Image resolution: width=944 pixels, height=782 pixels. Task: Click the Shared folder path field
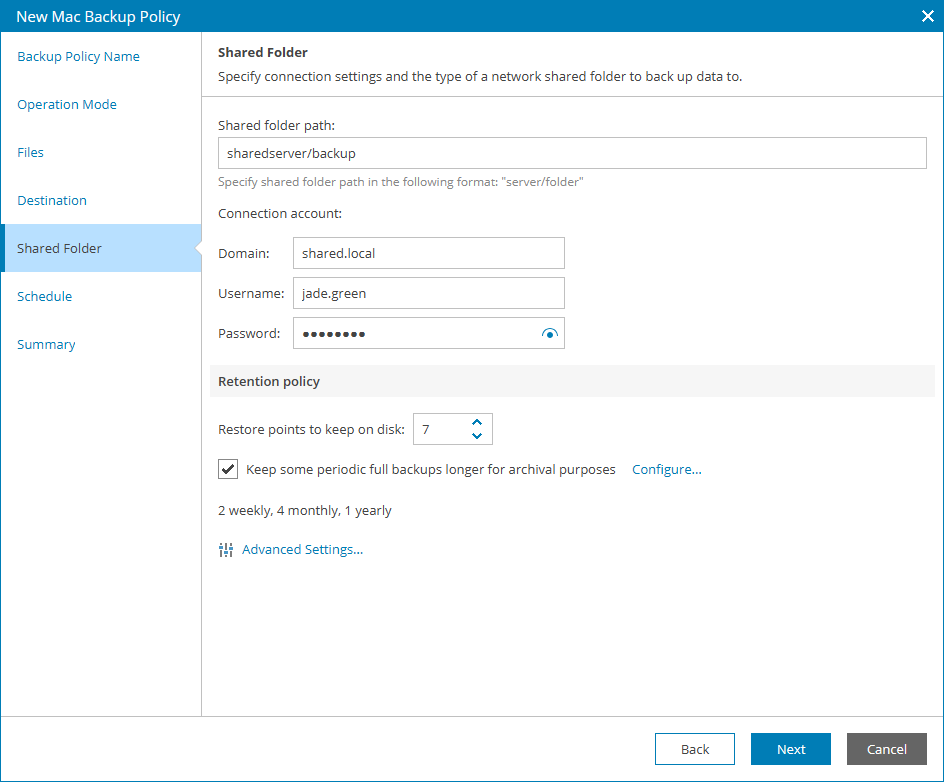tap(572, 154)
